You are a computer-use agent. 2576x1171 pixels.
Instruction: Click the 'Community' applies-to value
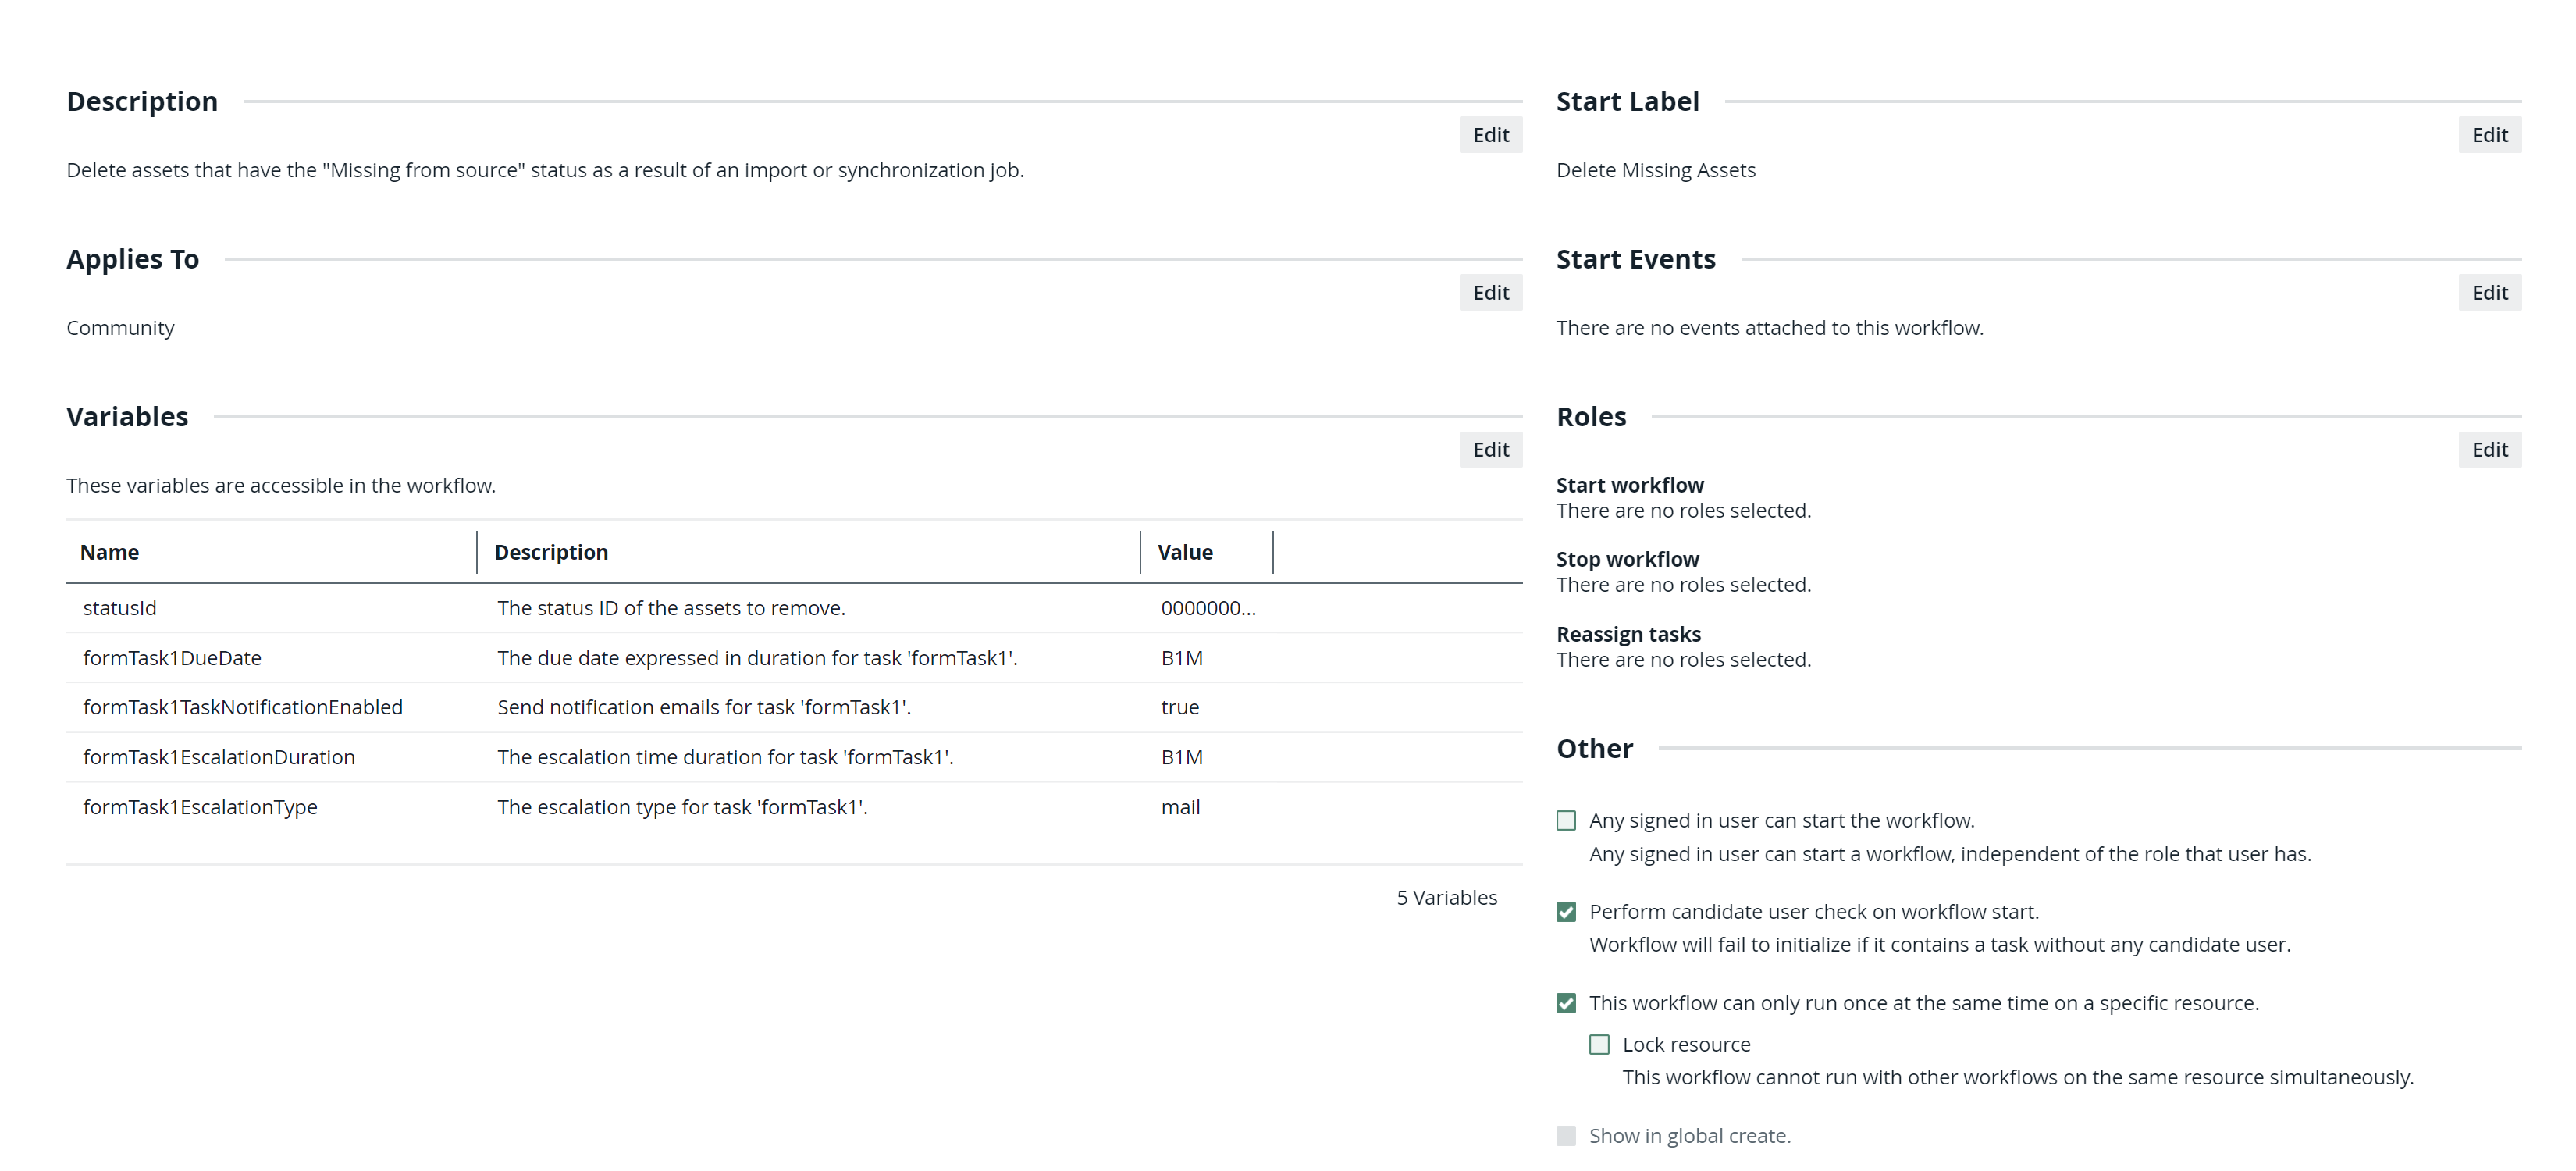tap(120, 328)
